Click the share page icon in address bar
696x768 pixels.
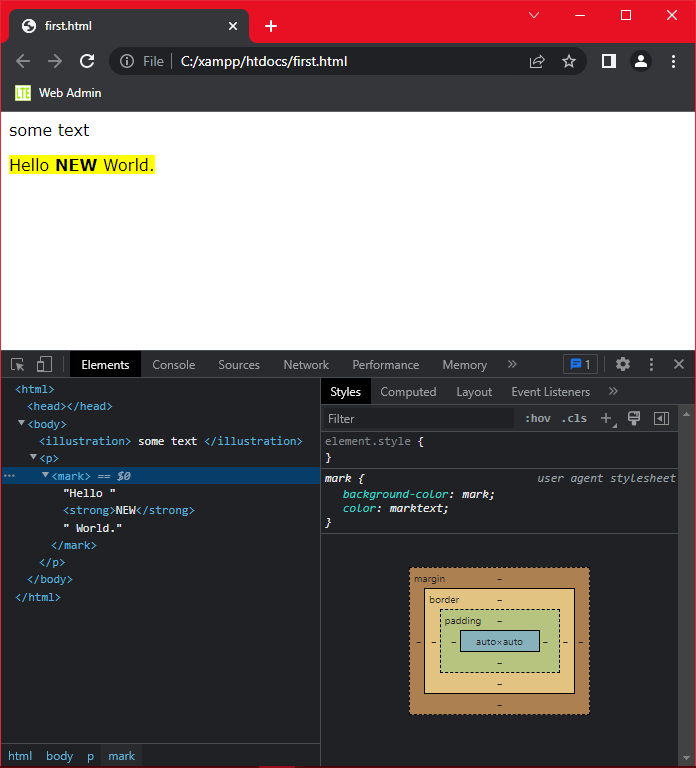537,61
